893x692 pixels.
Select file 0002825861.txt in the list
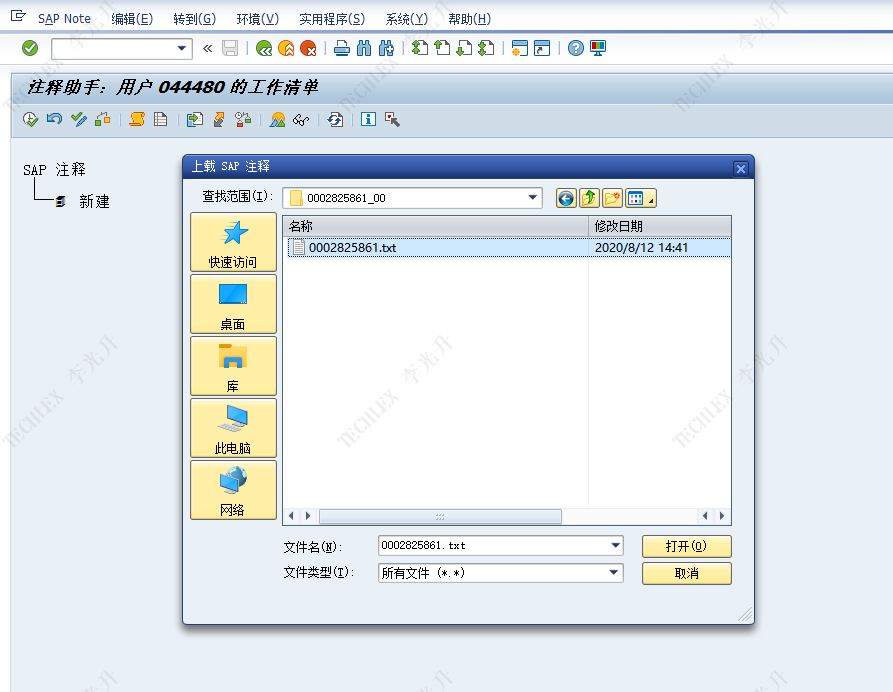tap(509, 248)
